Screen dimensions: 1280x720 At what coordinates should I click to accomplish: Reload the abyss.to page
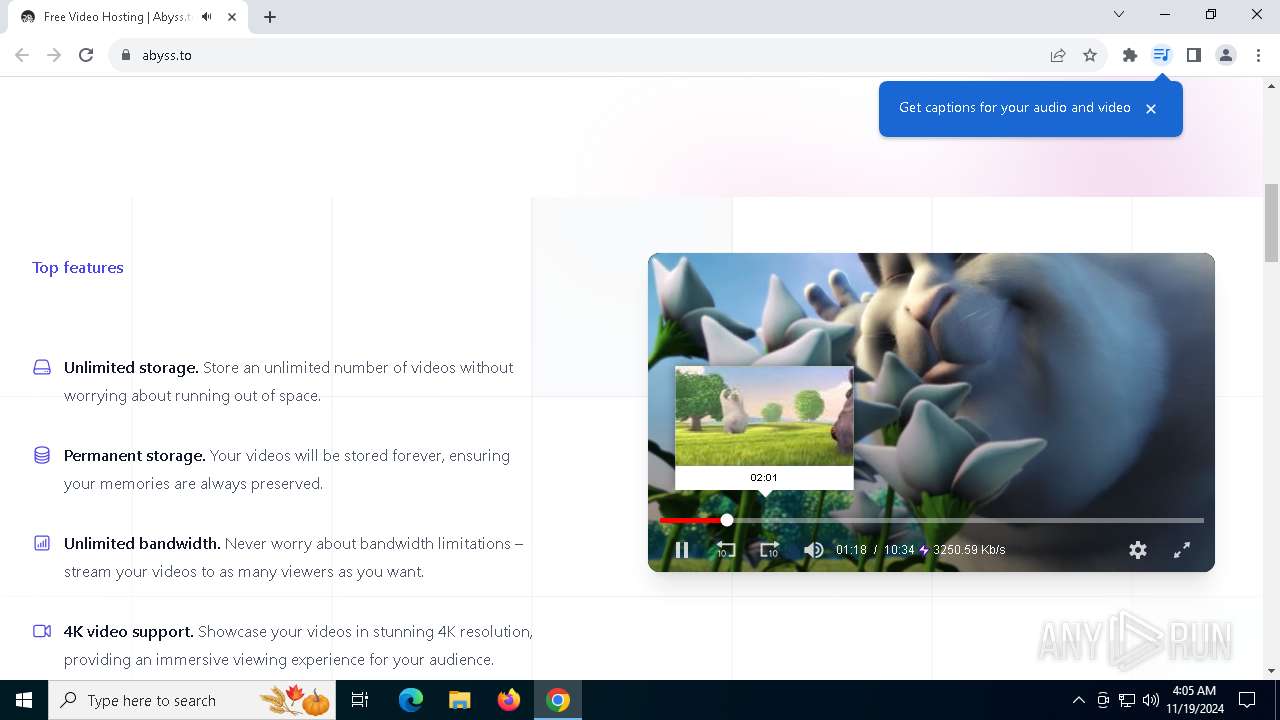click(x=86, y=55)
